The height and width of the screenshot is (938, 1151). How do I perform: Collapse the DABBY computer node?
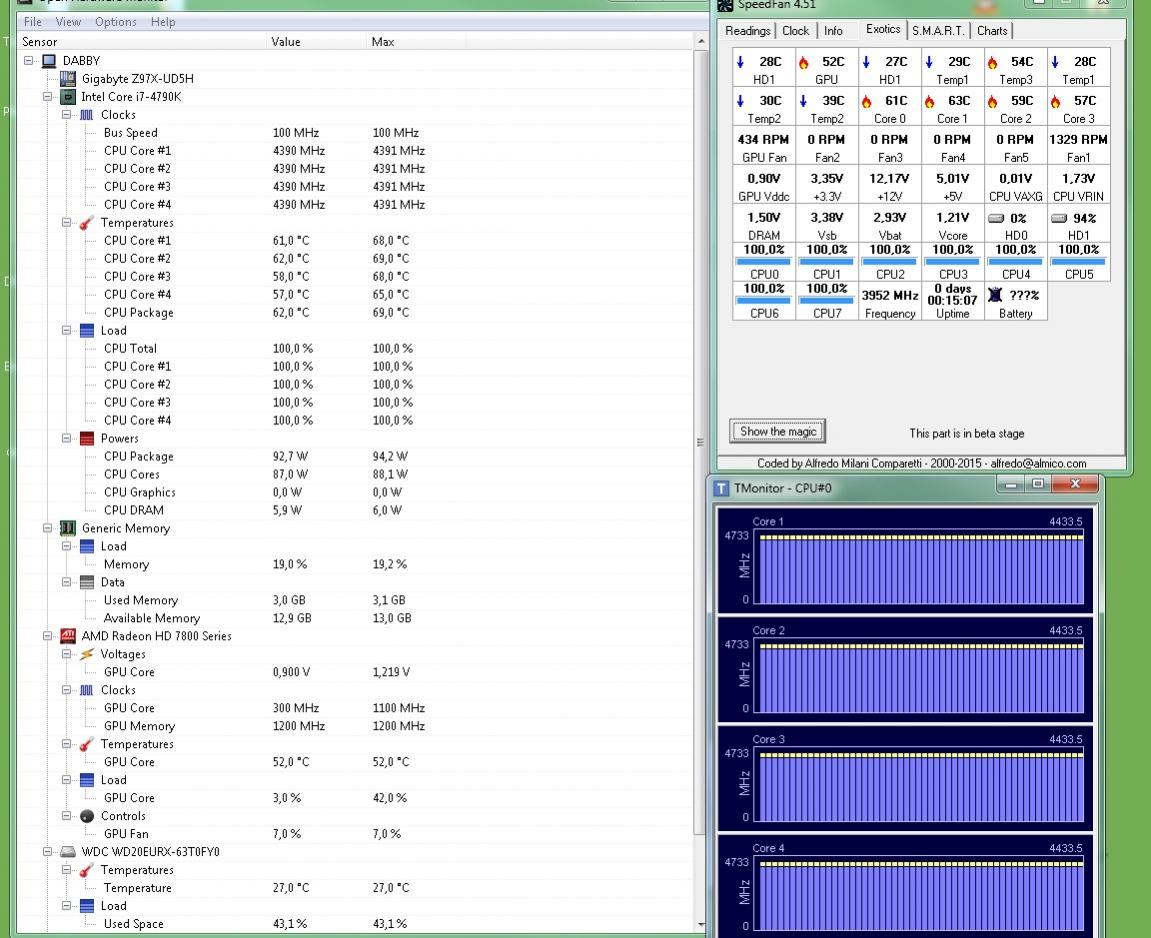pyautogui.click(x=29, y=61)
